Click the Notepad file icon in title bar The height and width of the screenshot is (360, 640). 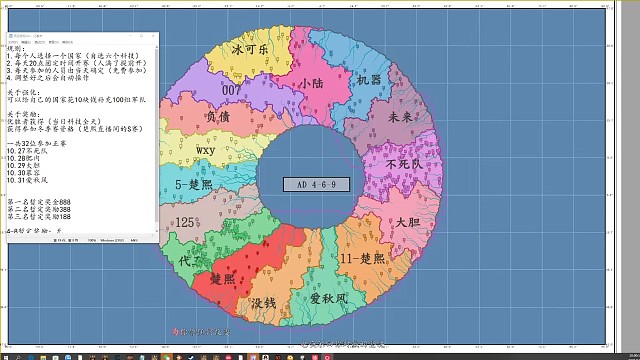coord(11,36)
